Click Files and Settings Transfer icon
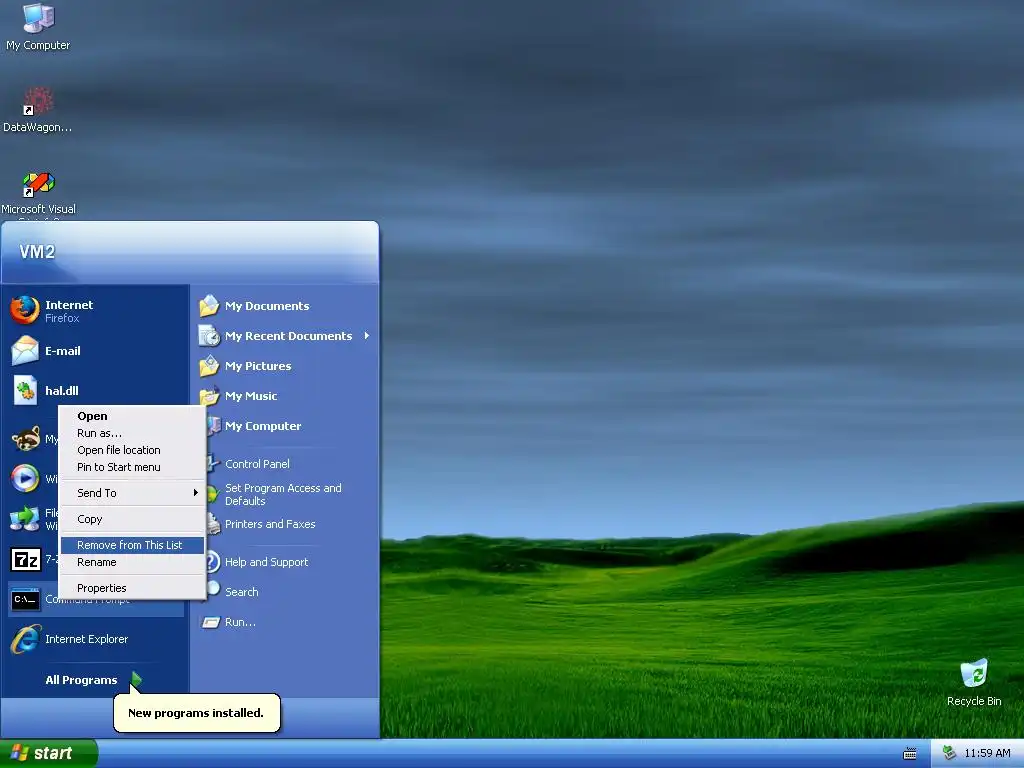The height and width of the screenshot is (768, 1024). tap(25, 519)
